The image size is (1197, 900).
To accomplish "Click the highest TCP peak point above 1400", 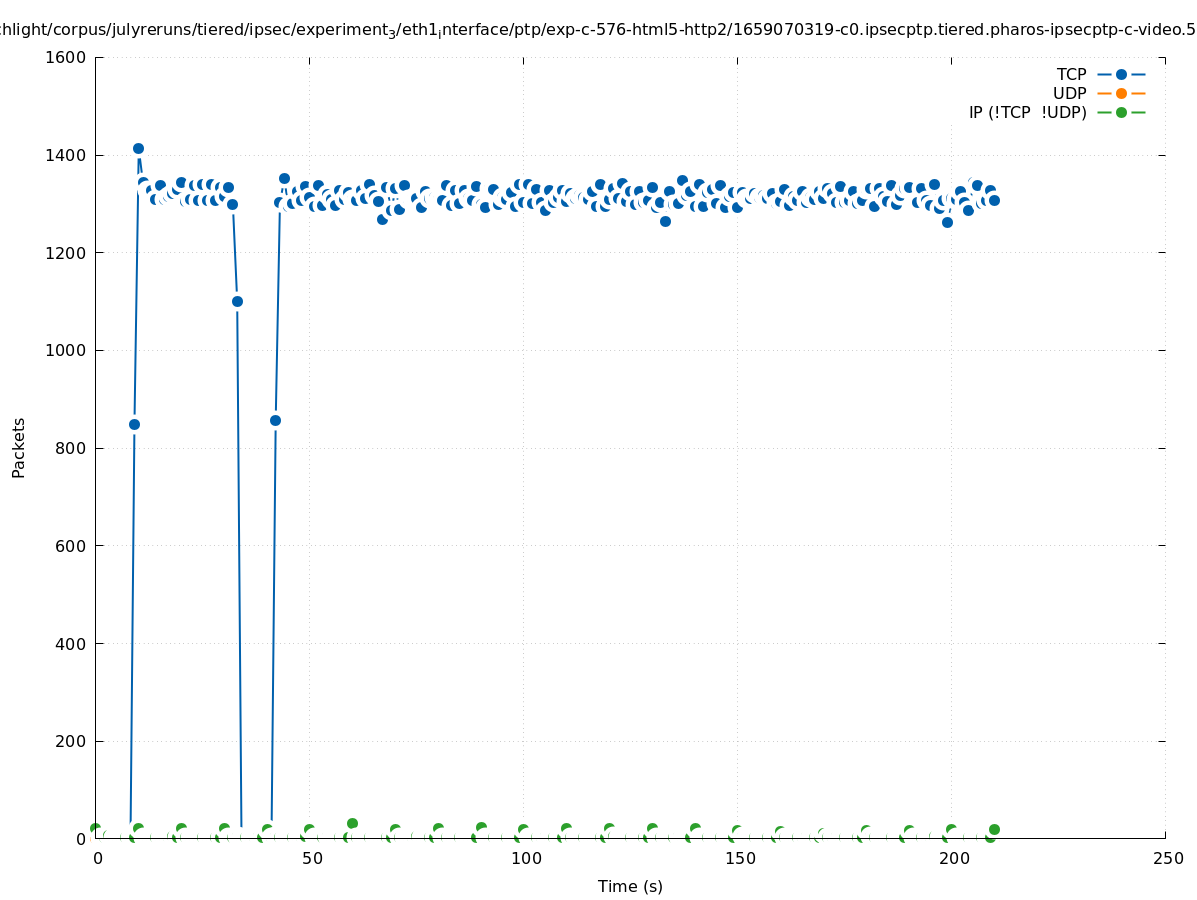I will coord(138,148).
